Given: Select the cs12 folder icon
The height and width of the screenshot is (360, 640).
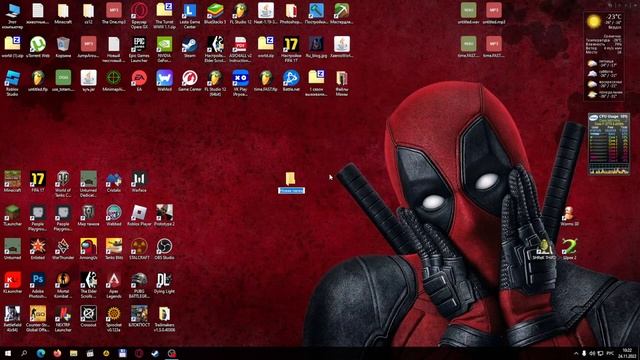Looking at the screenshot, I should pyautogui.click(x=89, y=13).
